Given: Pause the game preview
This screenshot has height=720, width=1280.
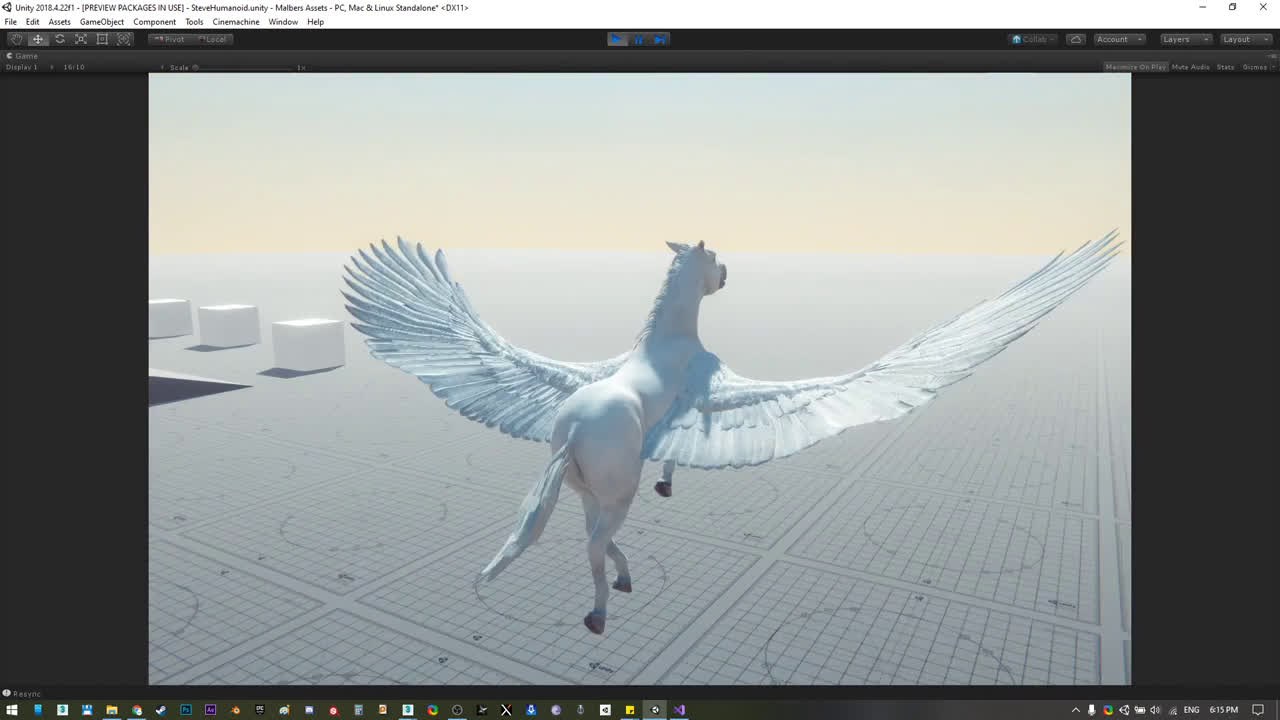Looking at the screenshot, I should (x=638, y=39).
